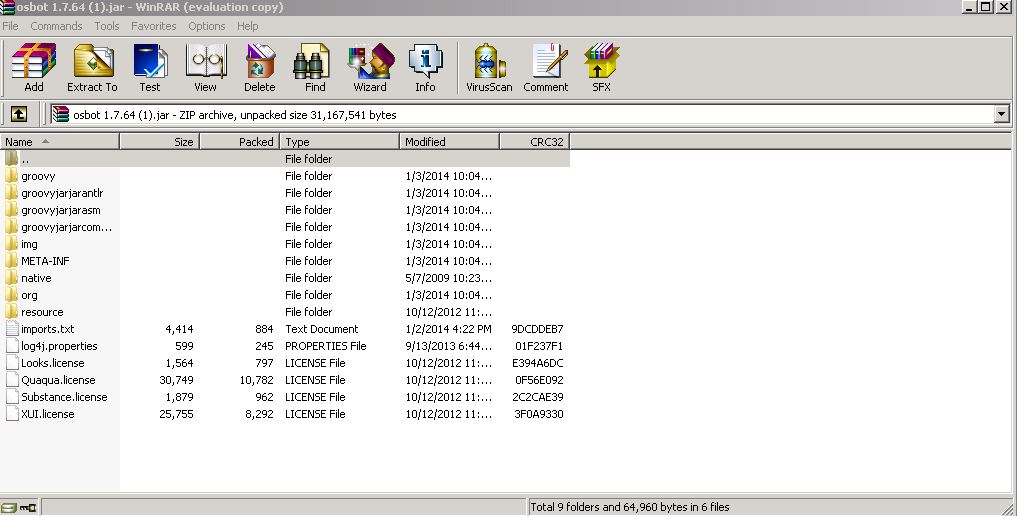Screen dimensions: 1017x516
Task: Click the Extract To toolbar icon
Action: pos(92,67)
